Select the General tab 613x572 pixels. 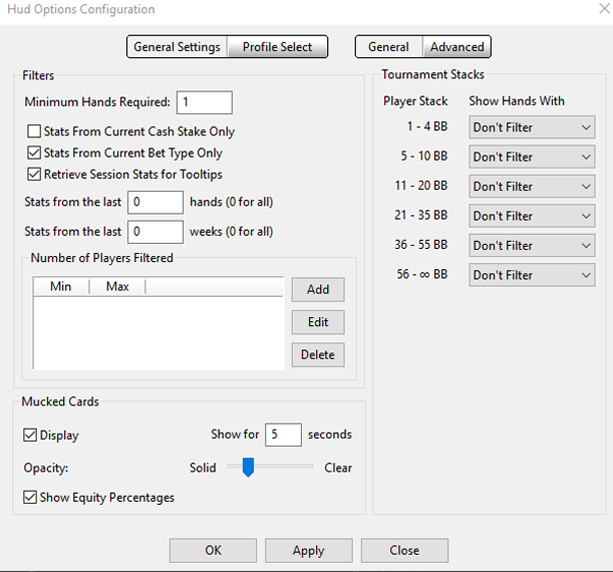(388, 47)
